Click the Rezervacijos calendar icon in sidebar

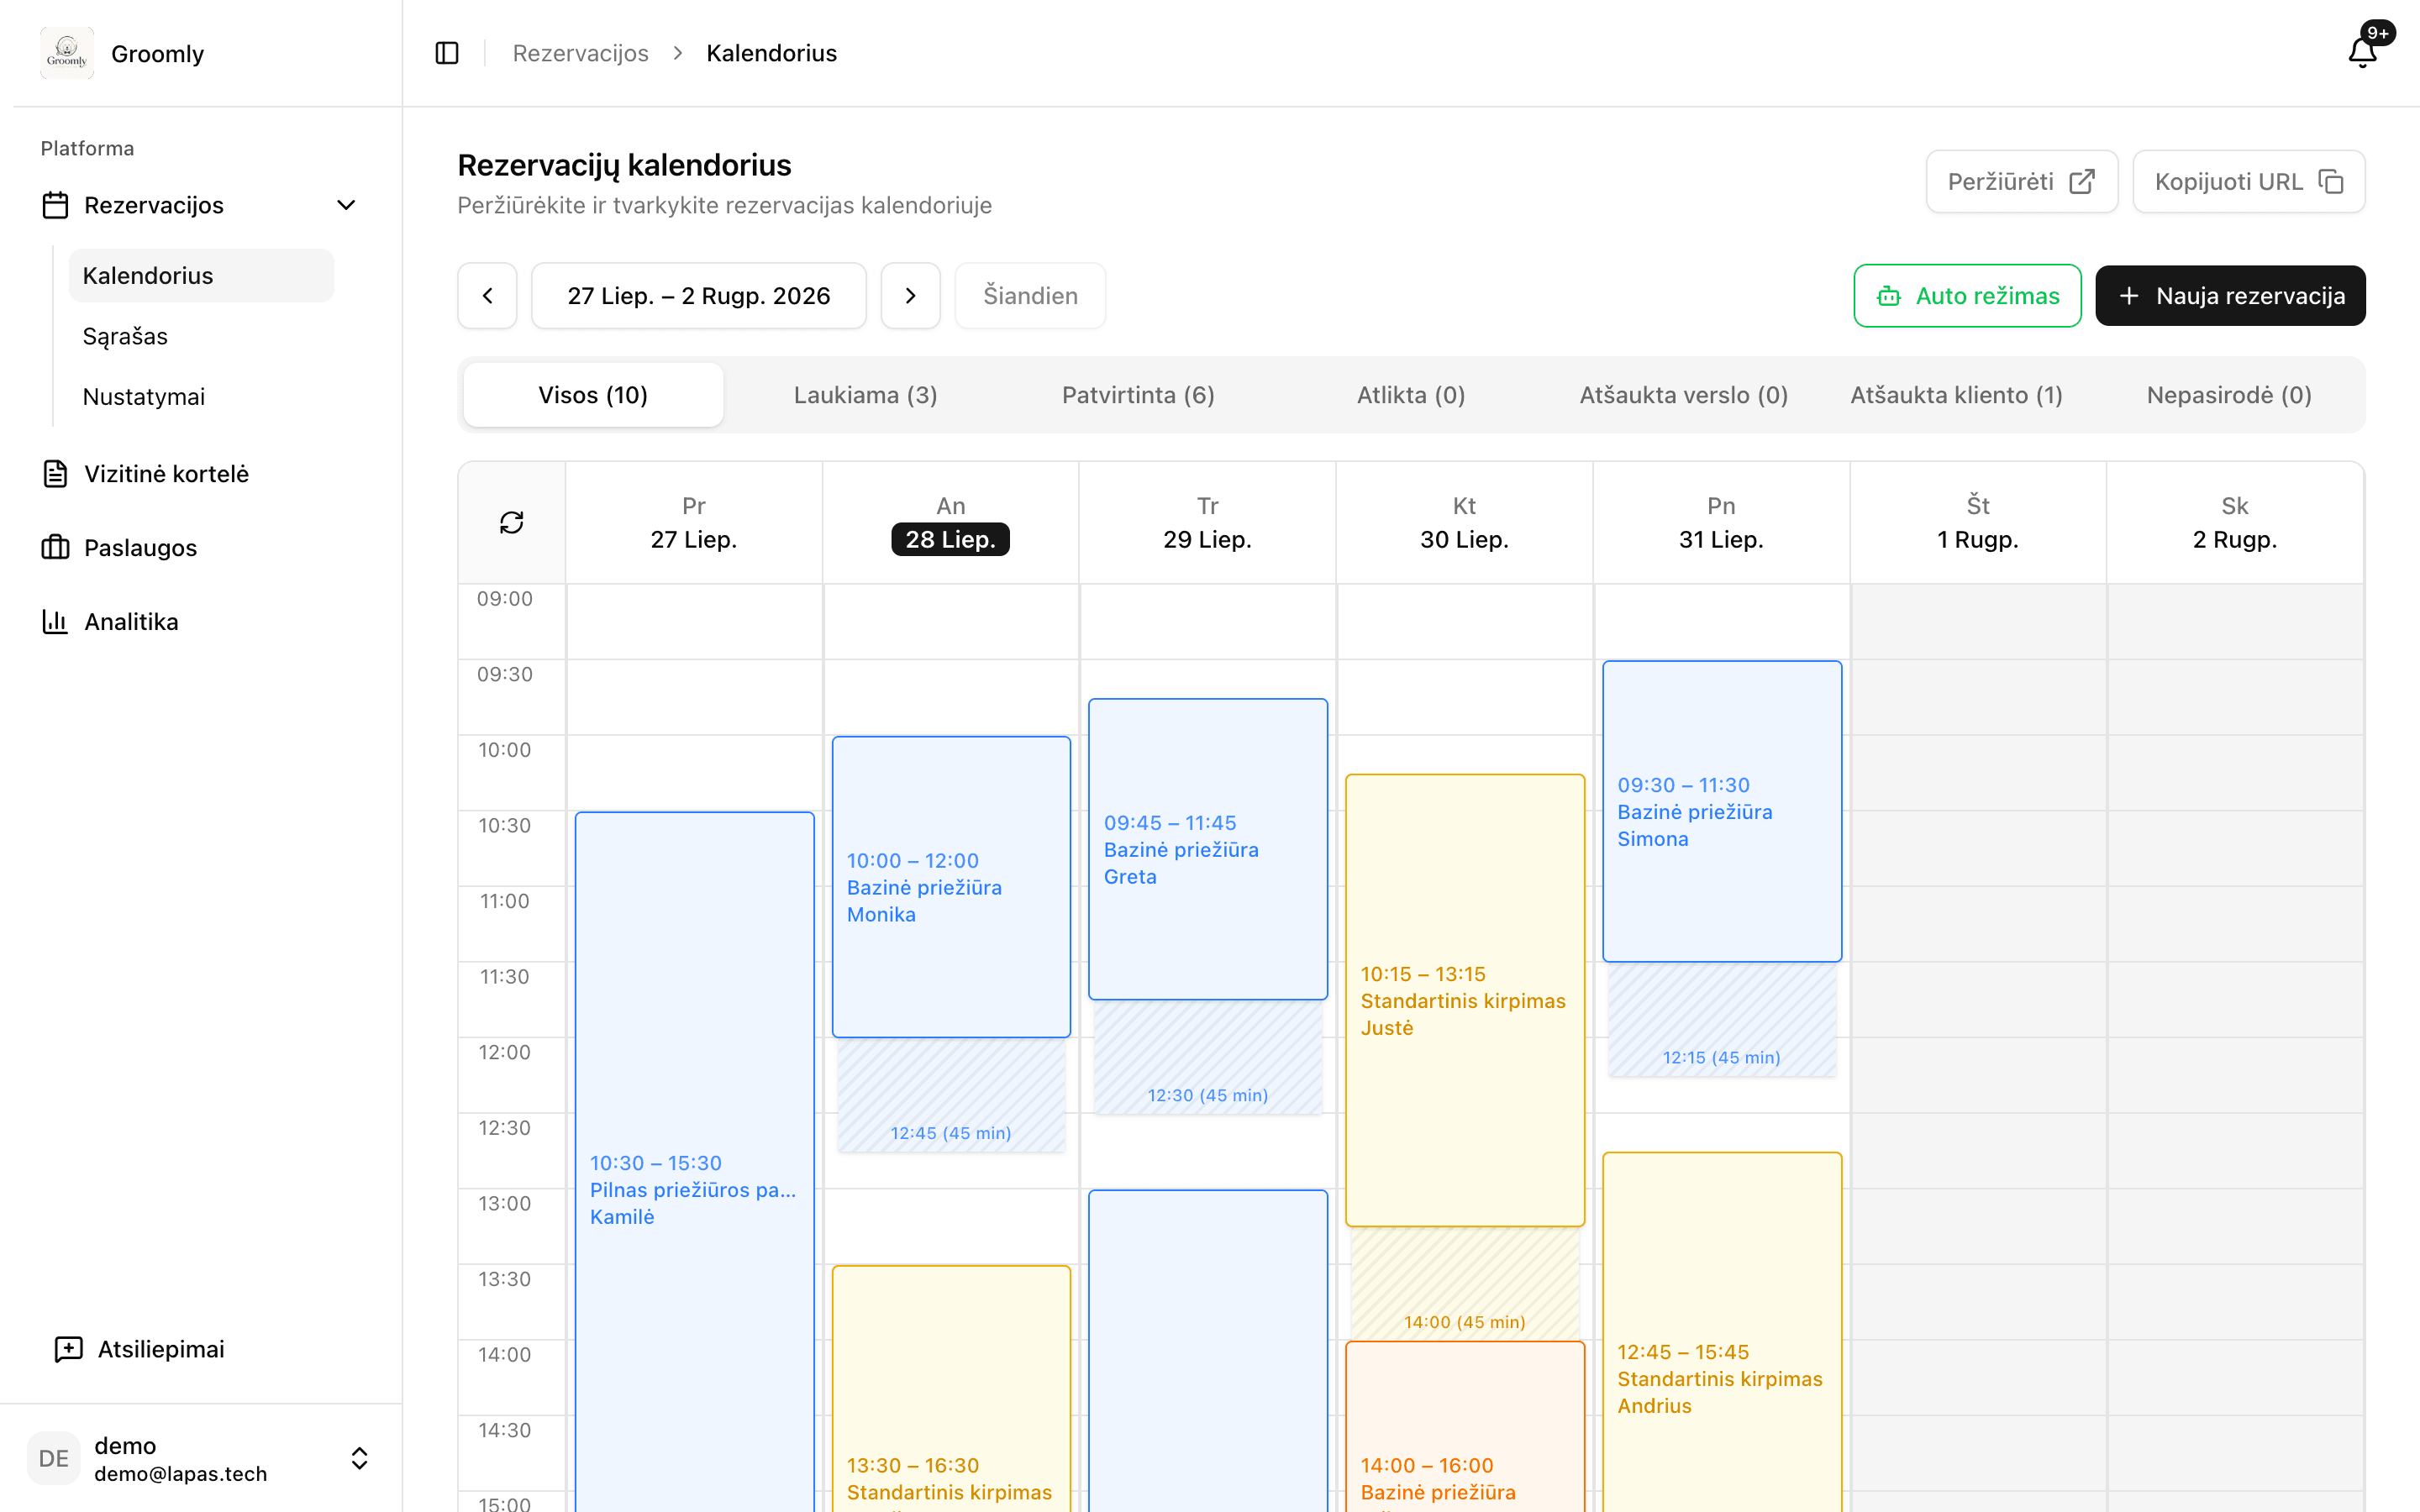(x=55, y=205)
